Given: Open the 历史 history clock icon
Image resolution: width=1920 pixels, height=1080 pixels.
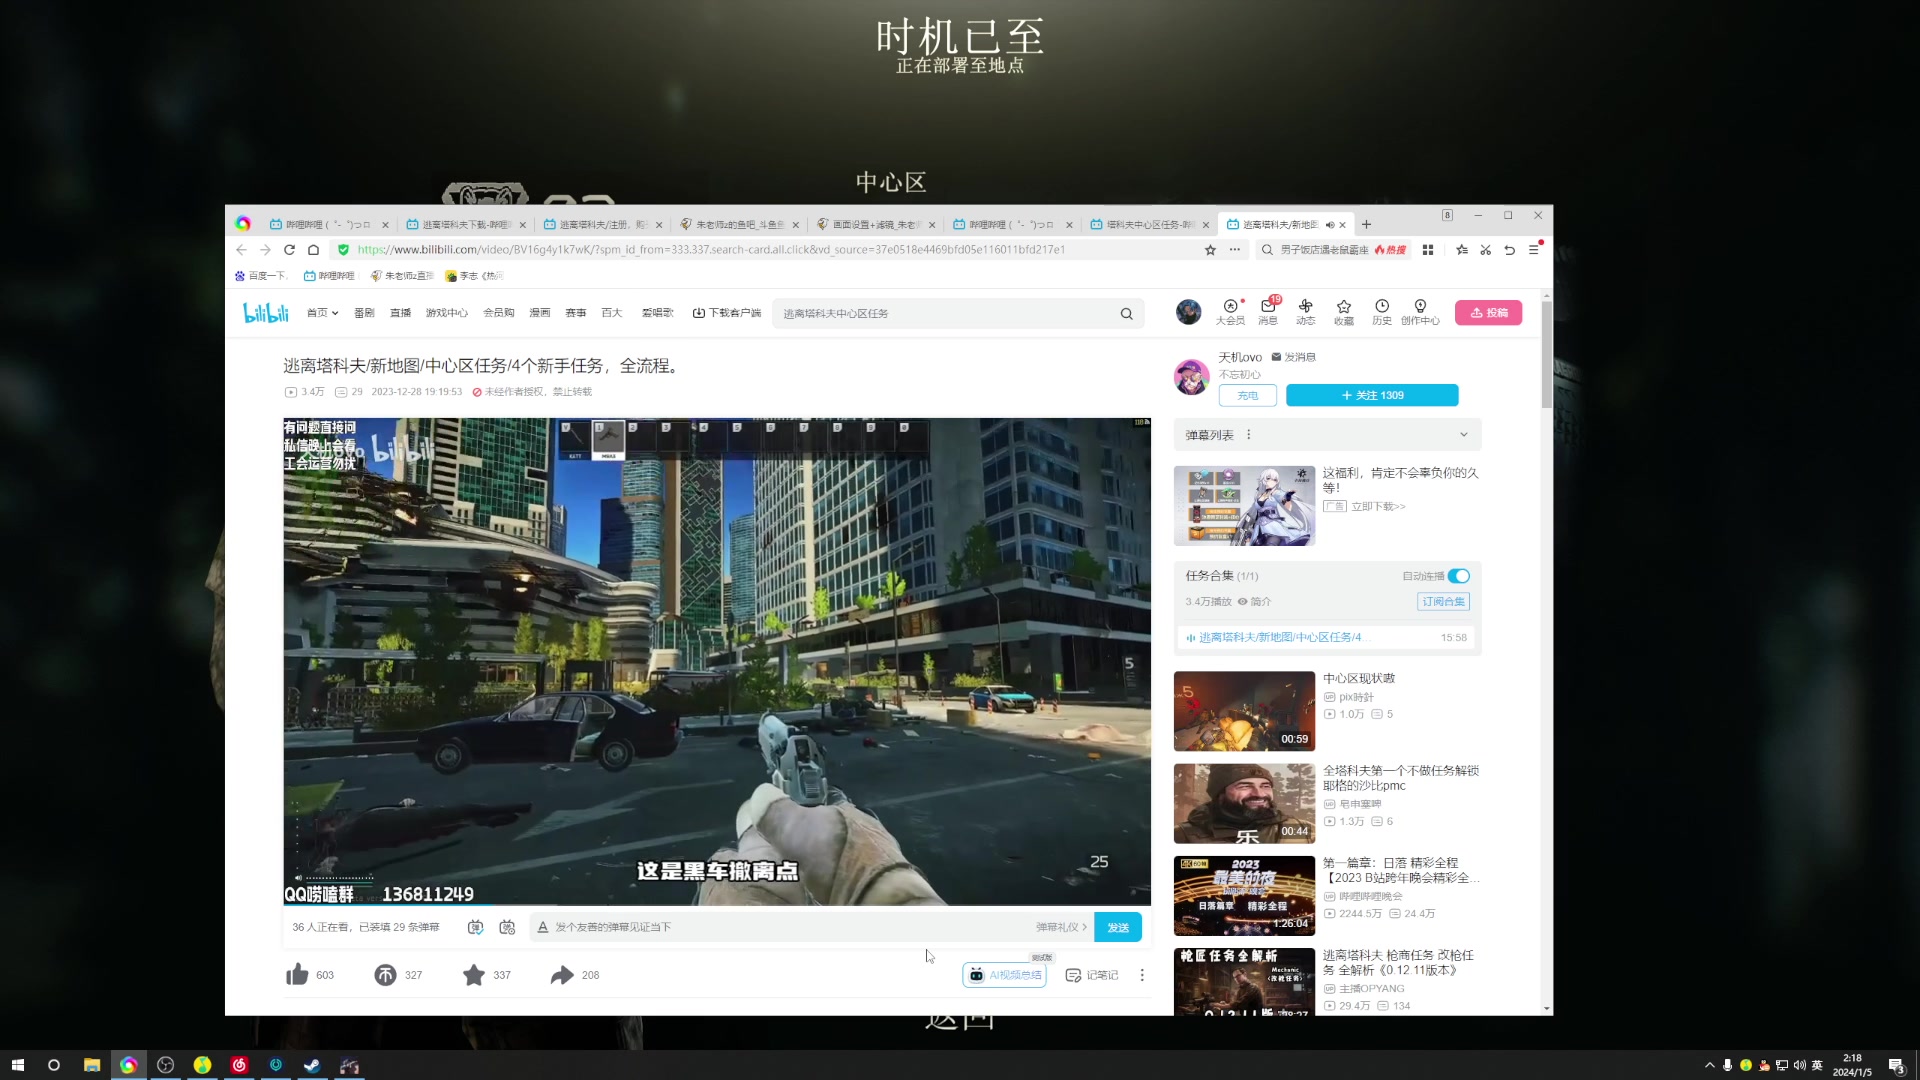Looking at the screenshot, I should click(1382, 312).
